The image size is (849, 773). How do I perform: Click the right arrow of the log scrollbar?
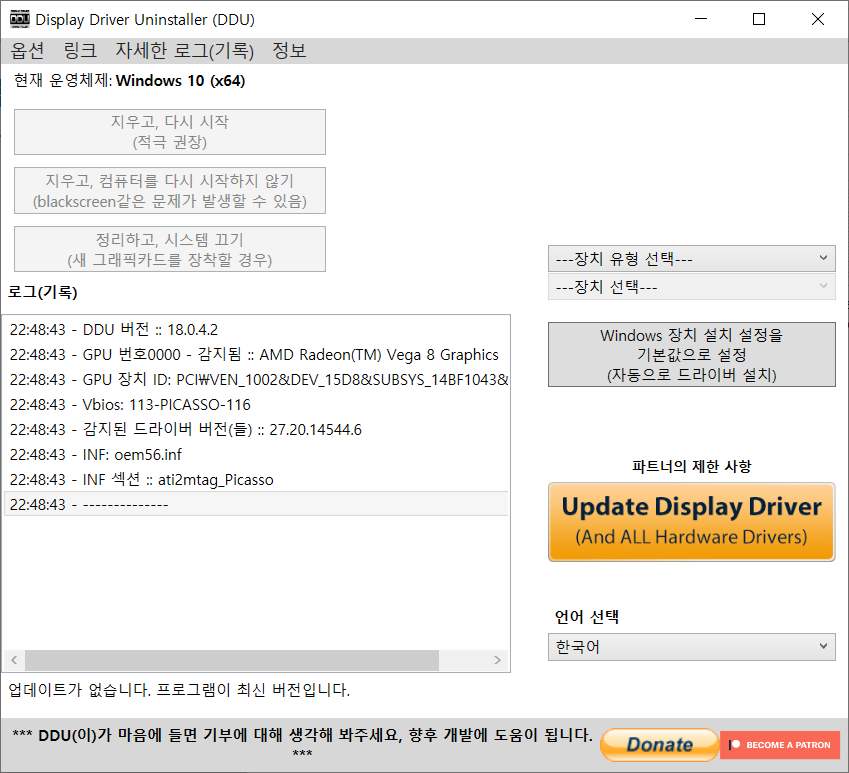point(497,660)
